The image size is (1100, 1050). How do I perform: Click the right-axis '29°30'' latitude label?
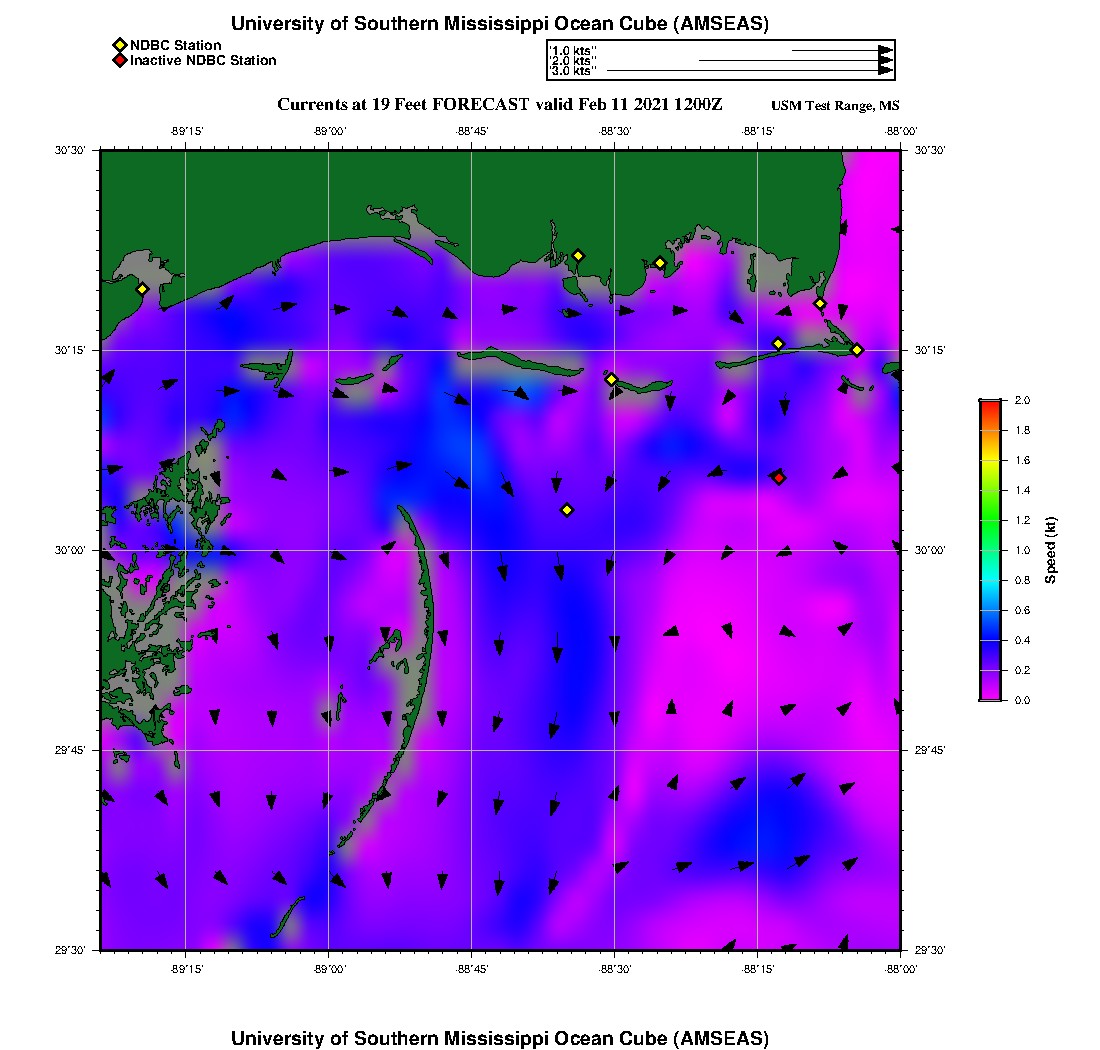[930, 950]
